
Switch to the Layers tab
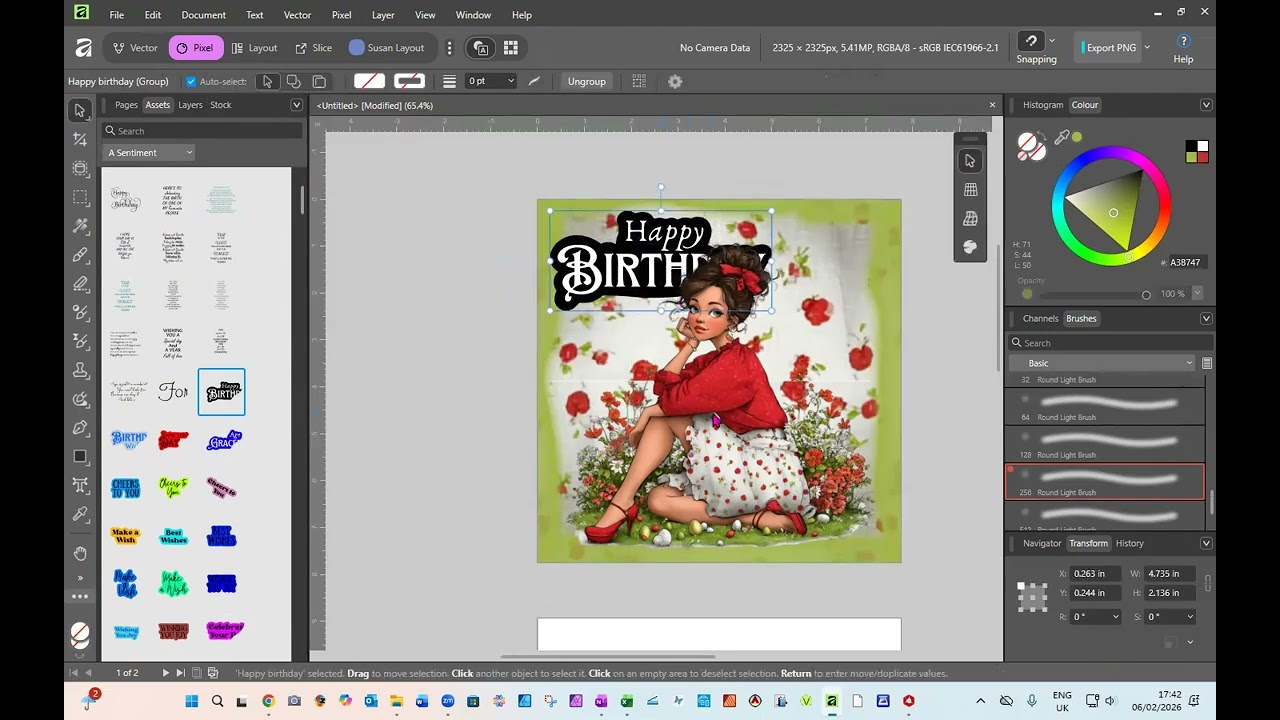pyautogui.click(x=190, y=105)
